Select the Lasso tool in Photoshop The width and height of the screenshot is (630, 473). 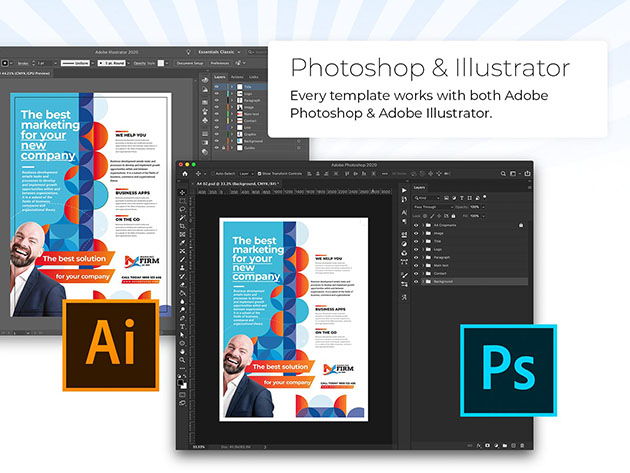click(x=182, y=209)
